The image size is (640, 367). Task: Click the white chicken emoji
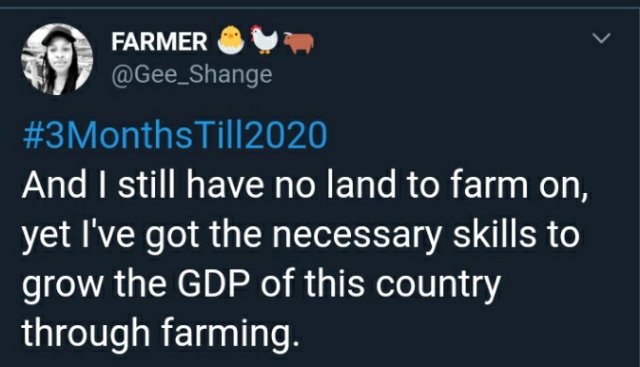point(264,39)
